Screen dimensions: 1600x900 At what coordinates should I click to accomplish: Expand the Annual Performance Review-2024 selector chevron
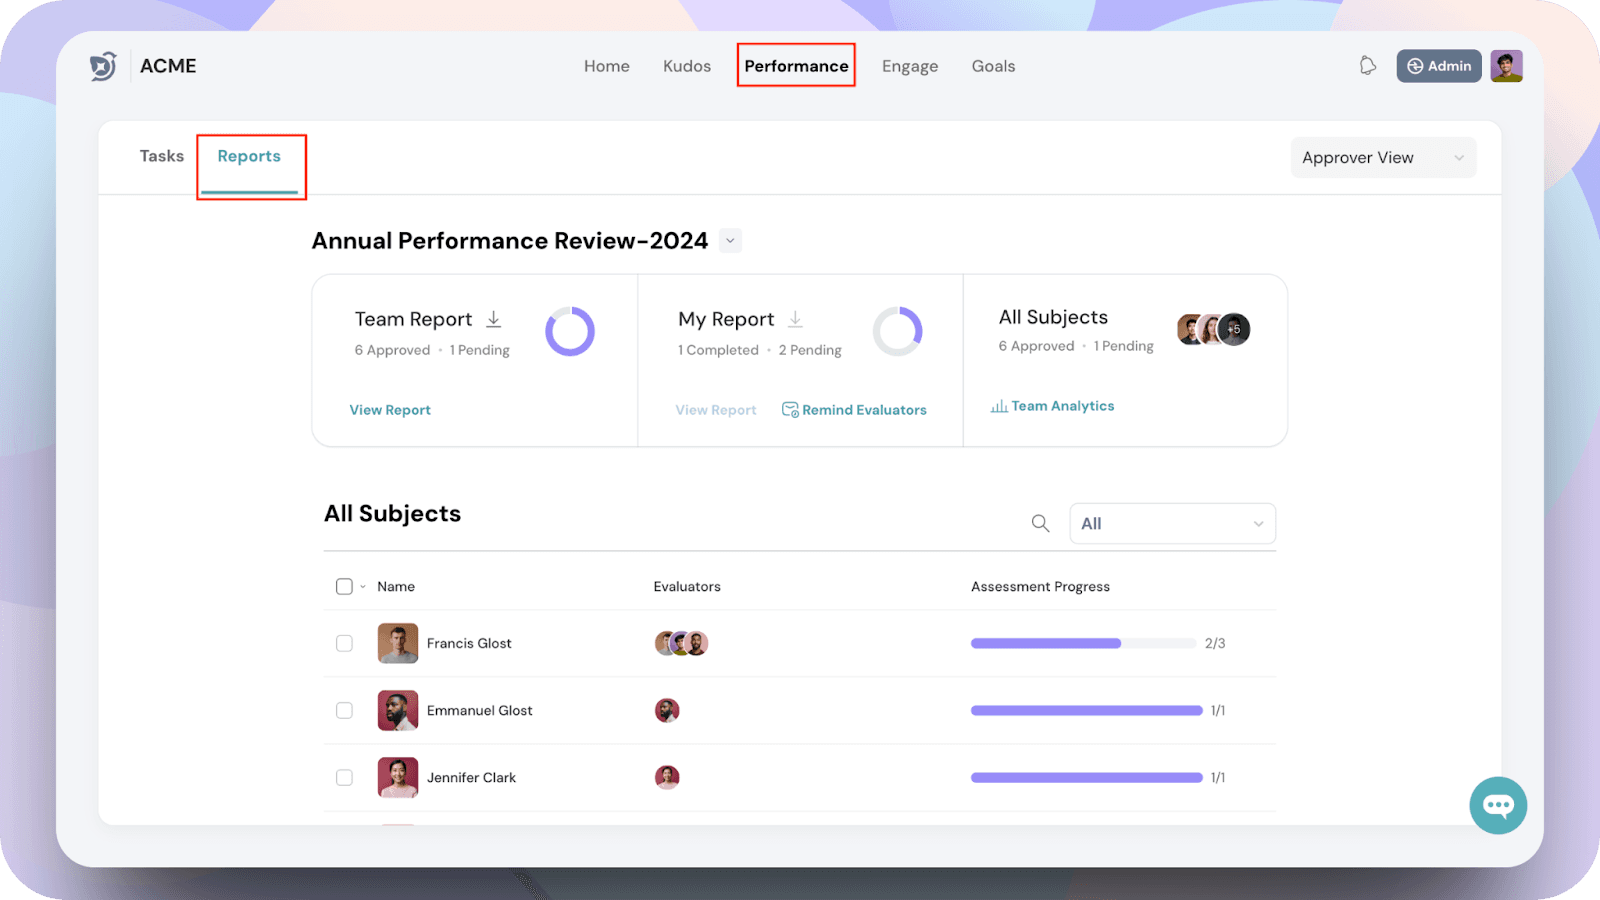pos(730,241)
